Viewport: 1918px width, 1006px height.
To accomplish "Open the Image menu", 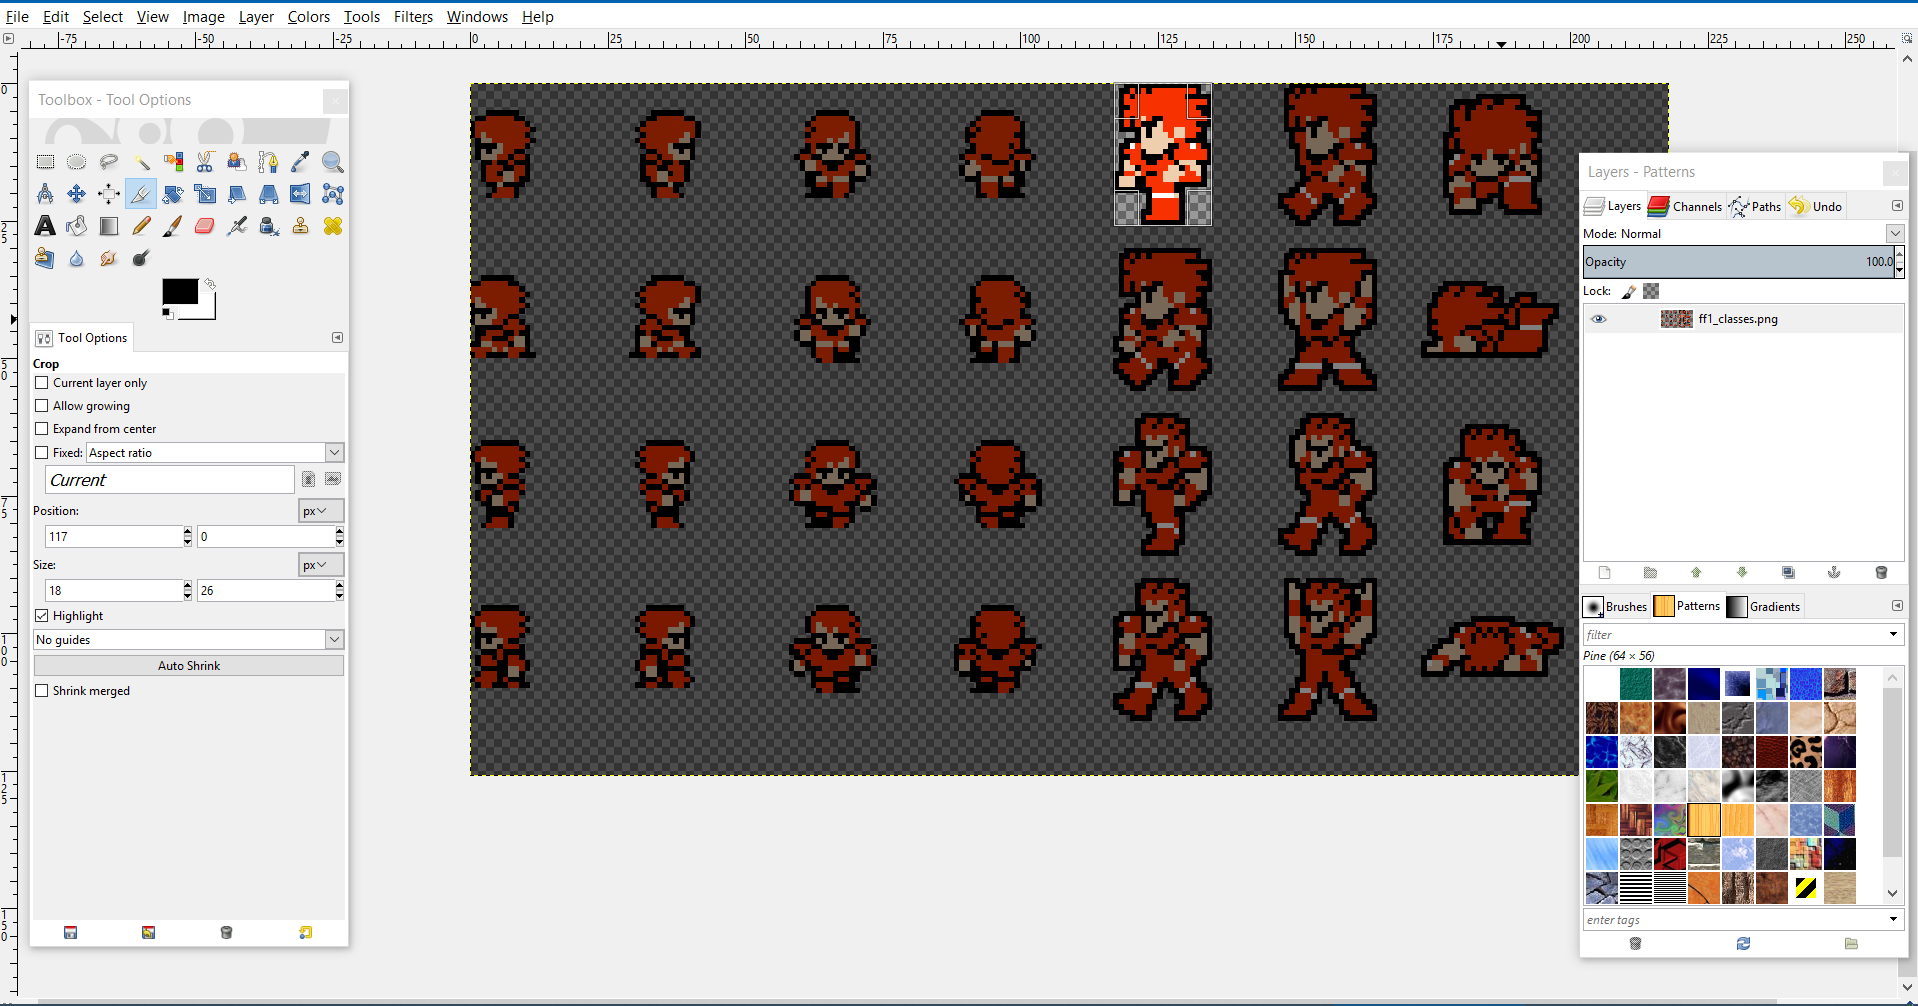I will click(x=204, y=17).
